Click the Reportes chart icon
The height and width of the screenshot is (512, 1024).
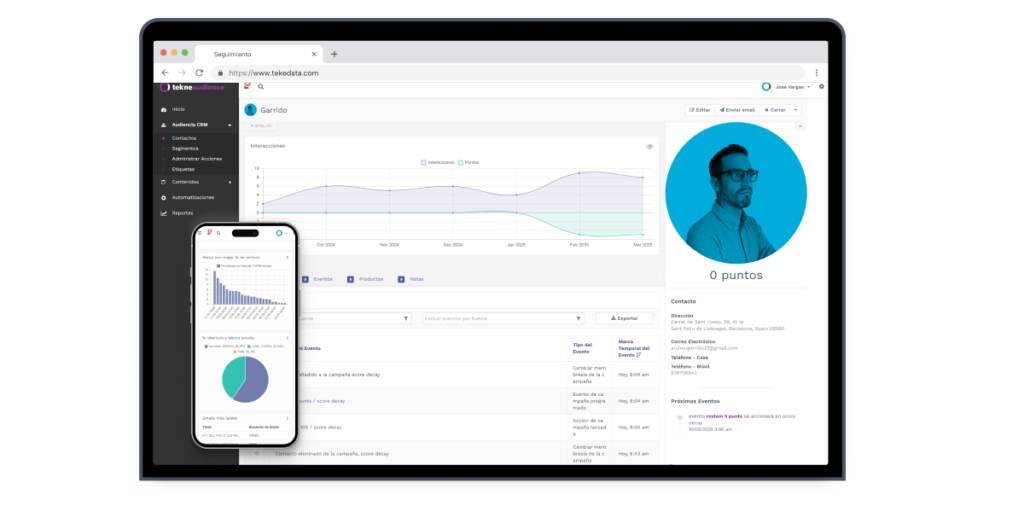[164, 213]
